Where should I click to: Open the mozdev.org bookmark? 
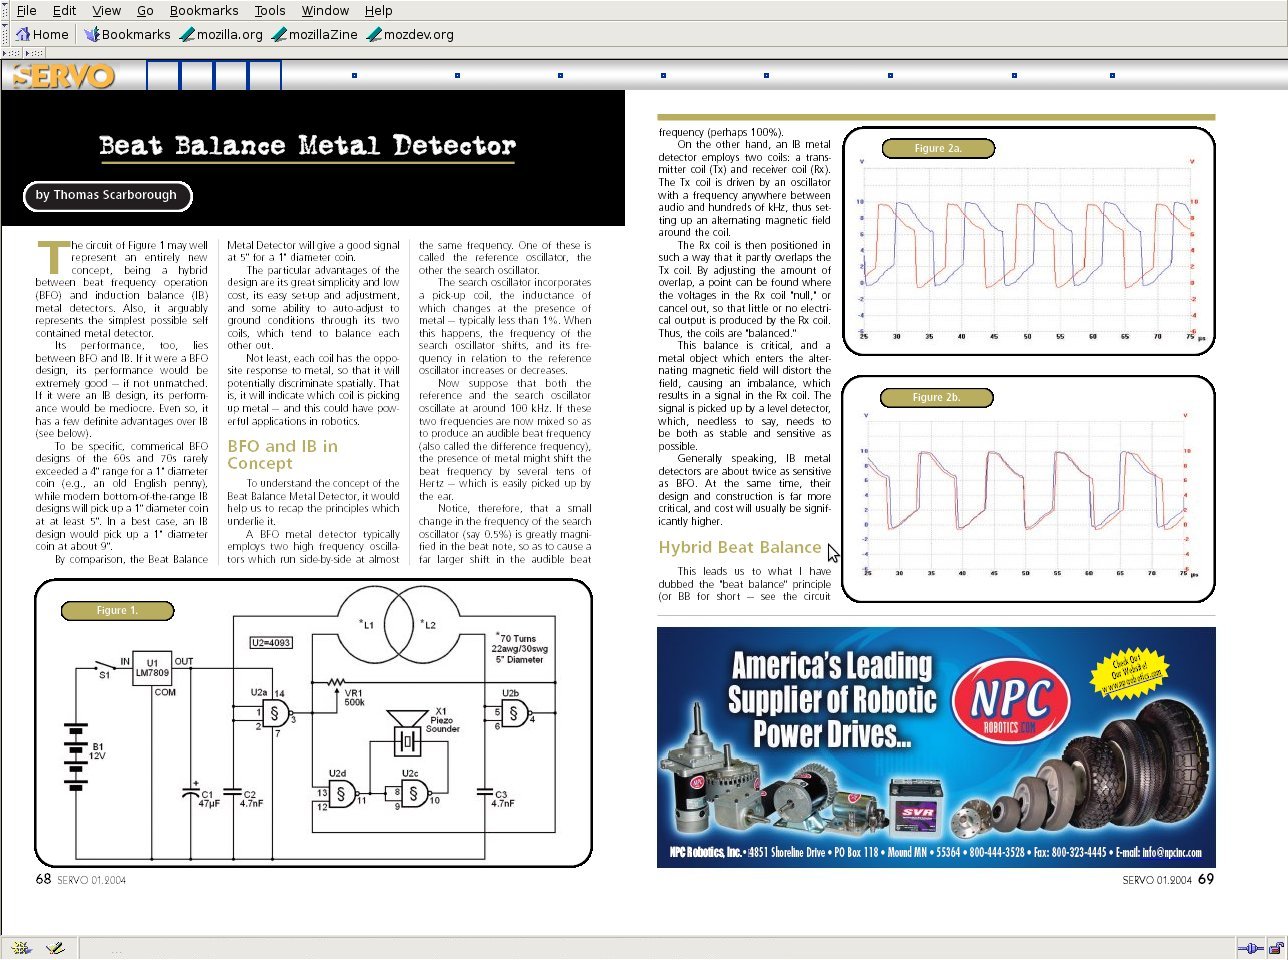410,34
